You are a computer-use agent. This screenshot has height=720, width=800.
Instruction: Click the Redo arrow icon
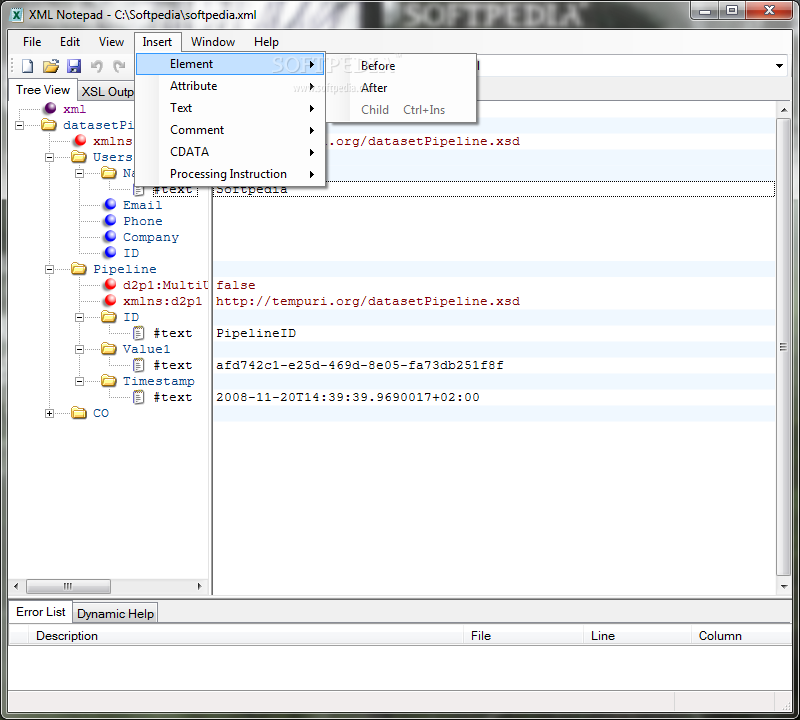(119, 66)
